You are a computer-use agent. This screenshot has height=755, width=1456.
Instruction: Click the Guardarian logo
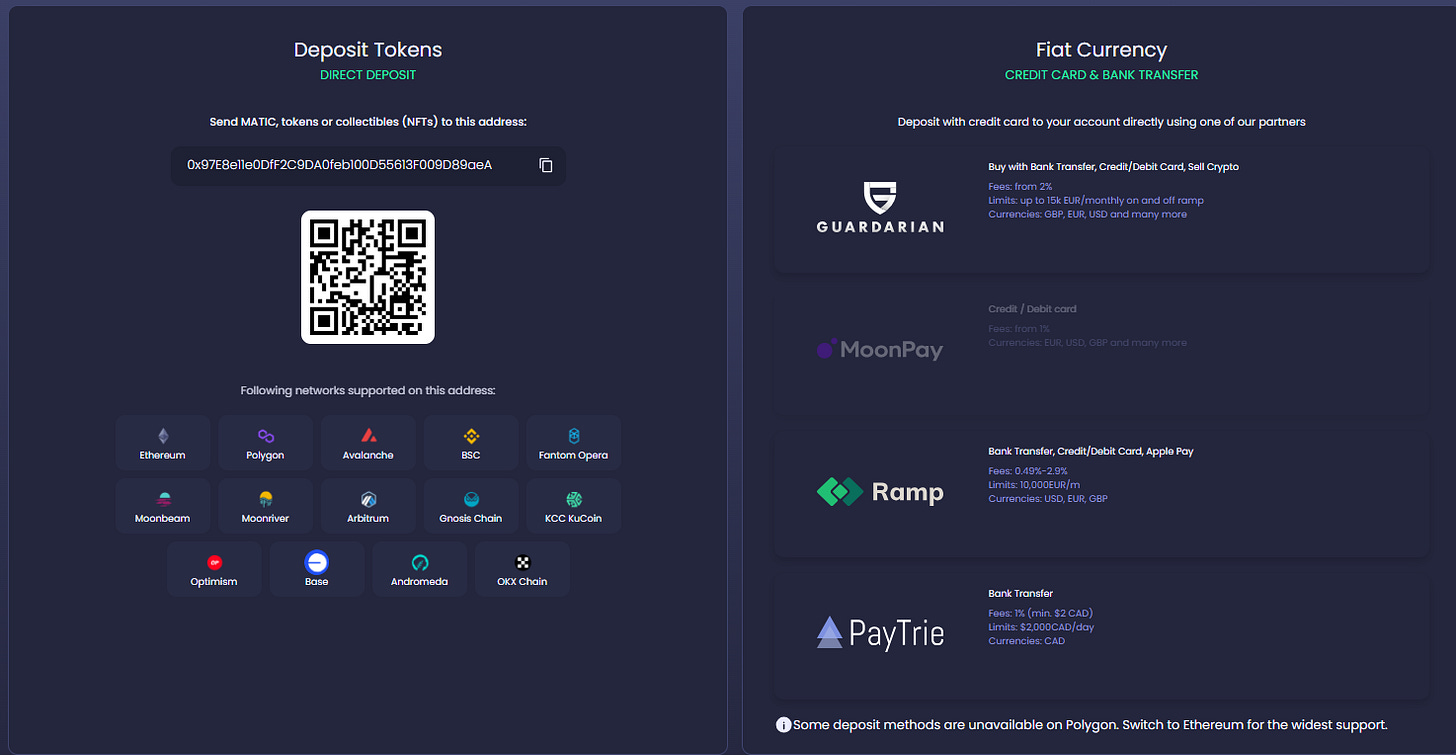pyautogui.click(x=880, y=207)
